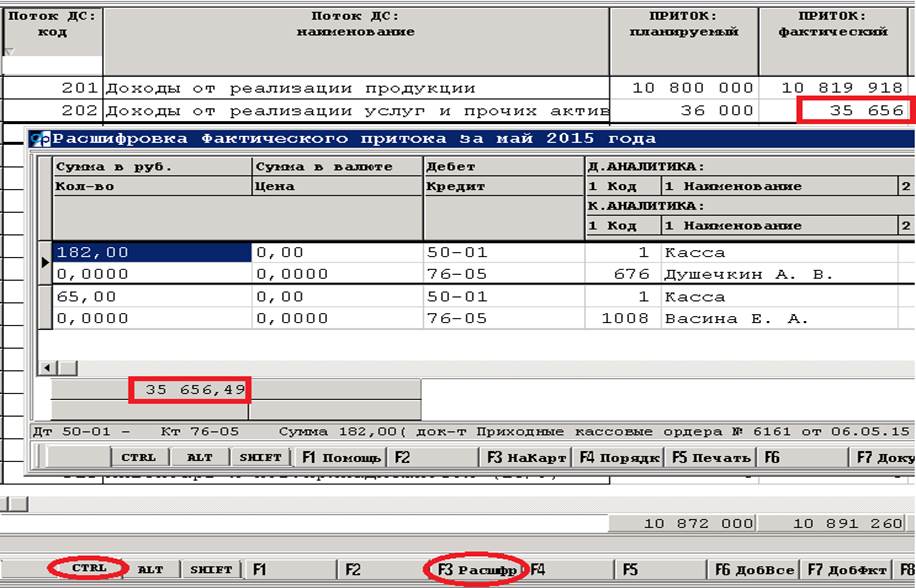The width and height of the screenshot is (916, 588).
Task: Select the 182,00 amount cell
Action: [151, 253]
